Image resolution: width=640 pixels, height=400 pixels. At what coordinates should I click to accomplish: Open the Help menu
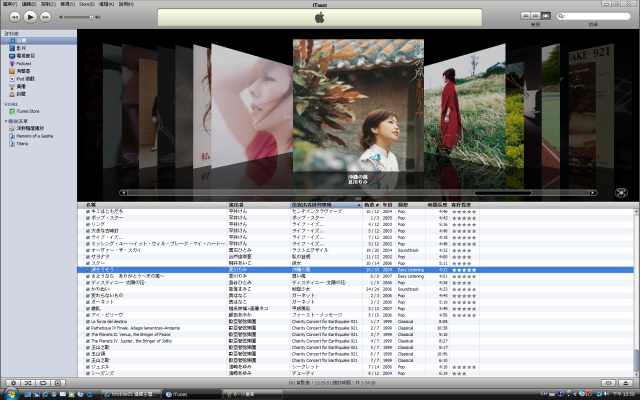[x=126, y=4]
